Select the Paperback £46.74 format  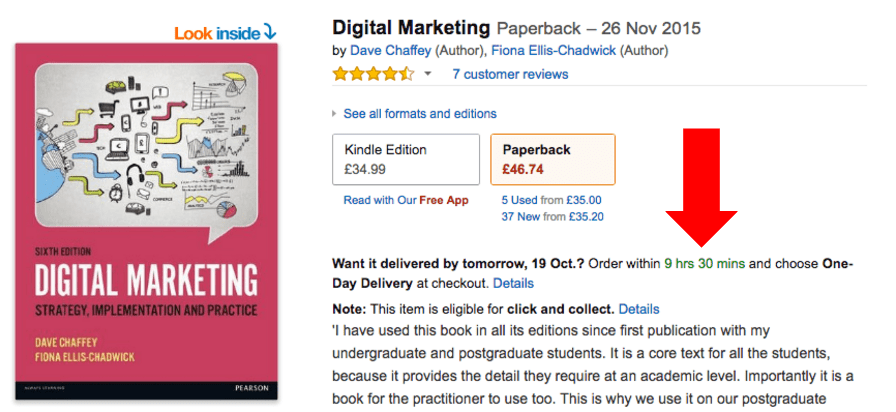552,159
